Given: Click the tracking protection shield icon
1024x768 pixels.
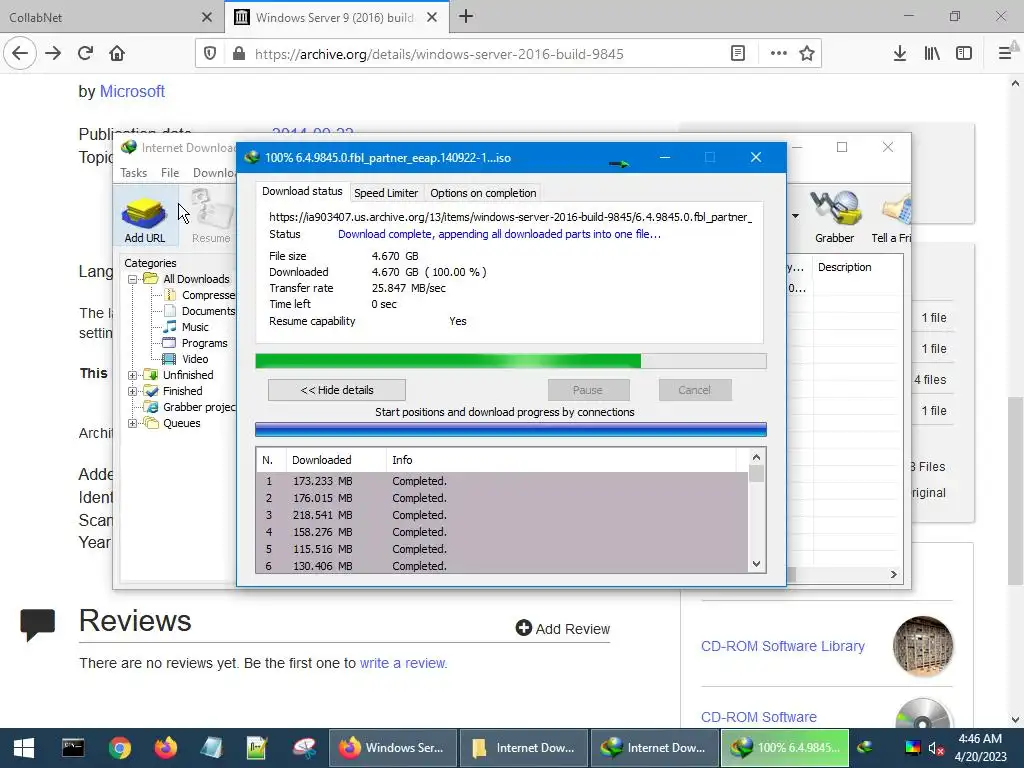Looking at the screenshot, I should click(210, 54).
